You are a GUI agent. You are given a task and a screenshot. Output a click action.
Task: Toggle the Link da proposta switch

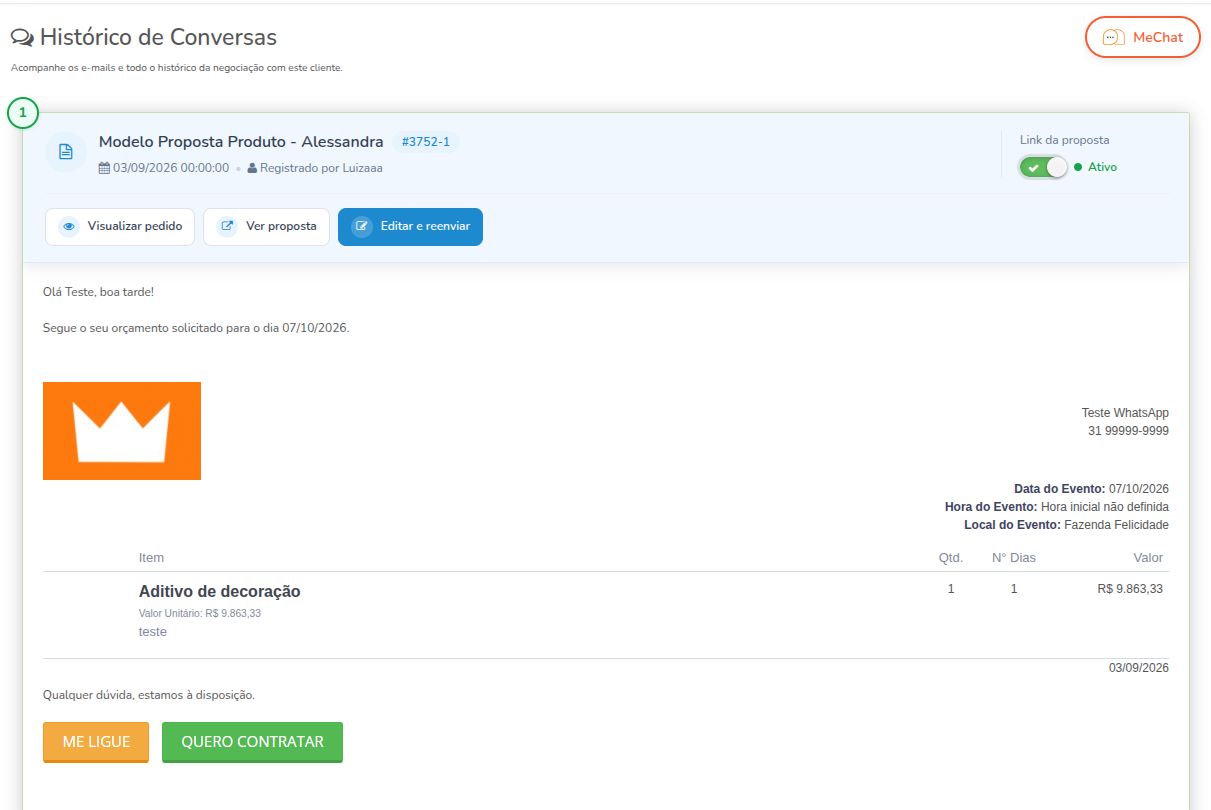tap(1044, 167)
